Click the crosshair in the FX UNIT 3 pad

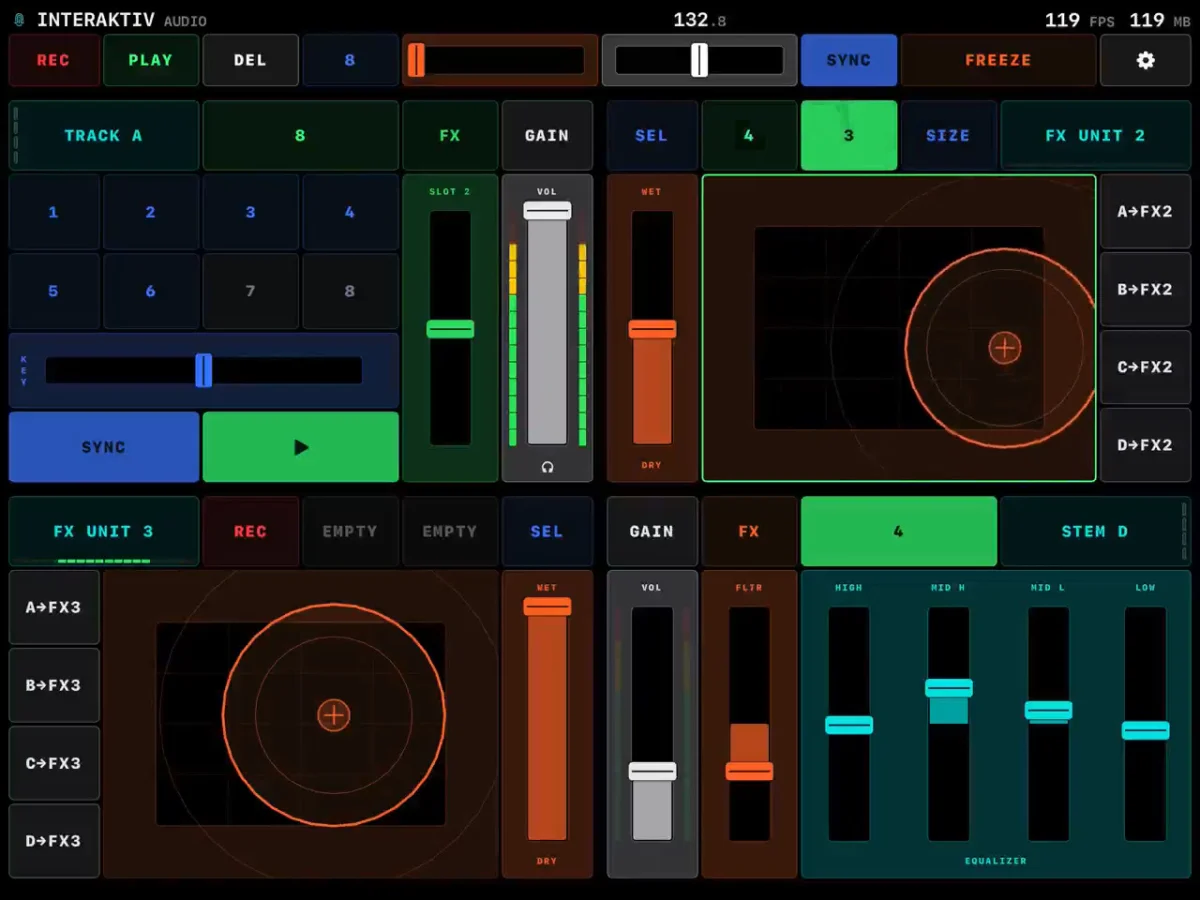333,715
